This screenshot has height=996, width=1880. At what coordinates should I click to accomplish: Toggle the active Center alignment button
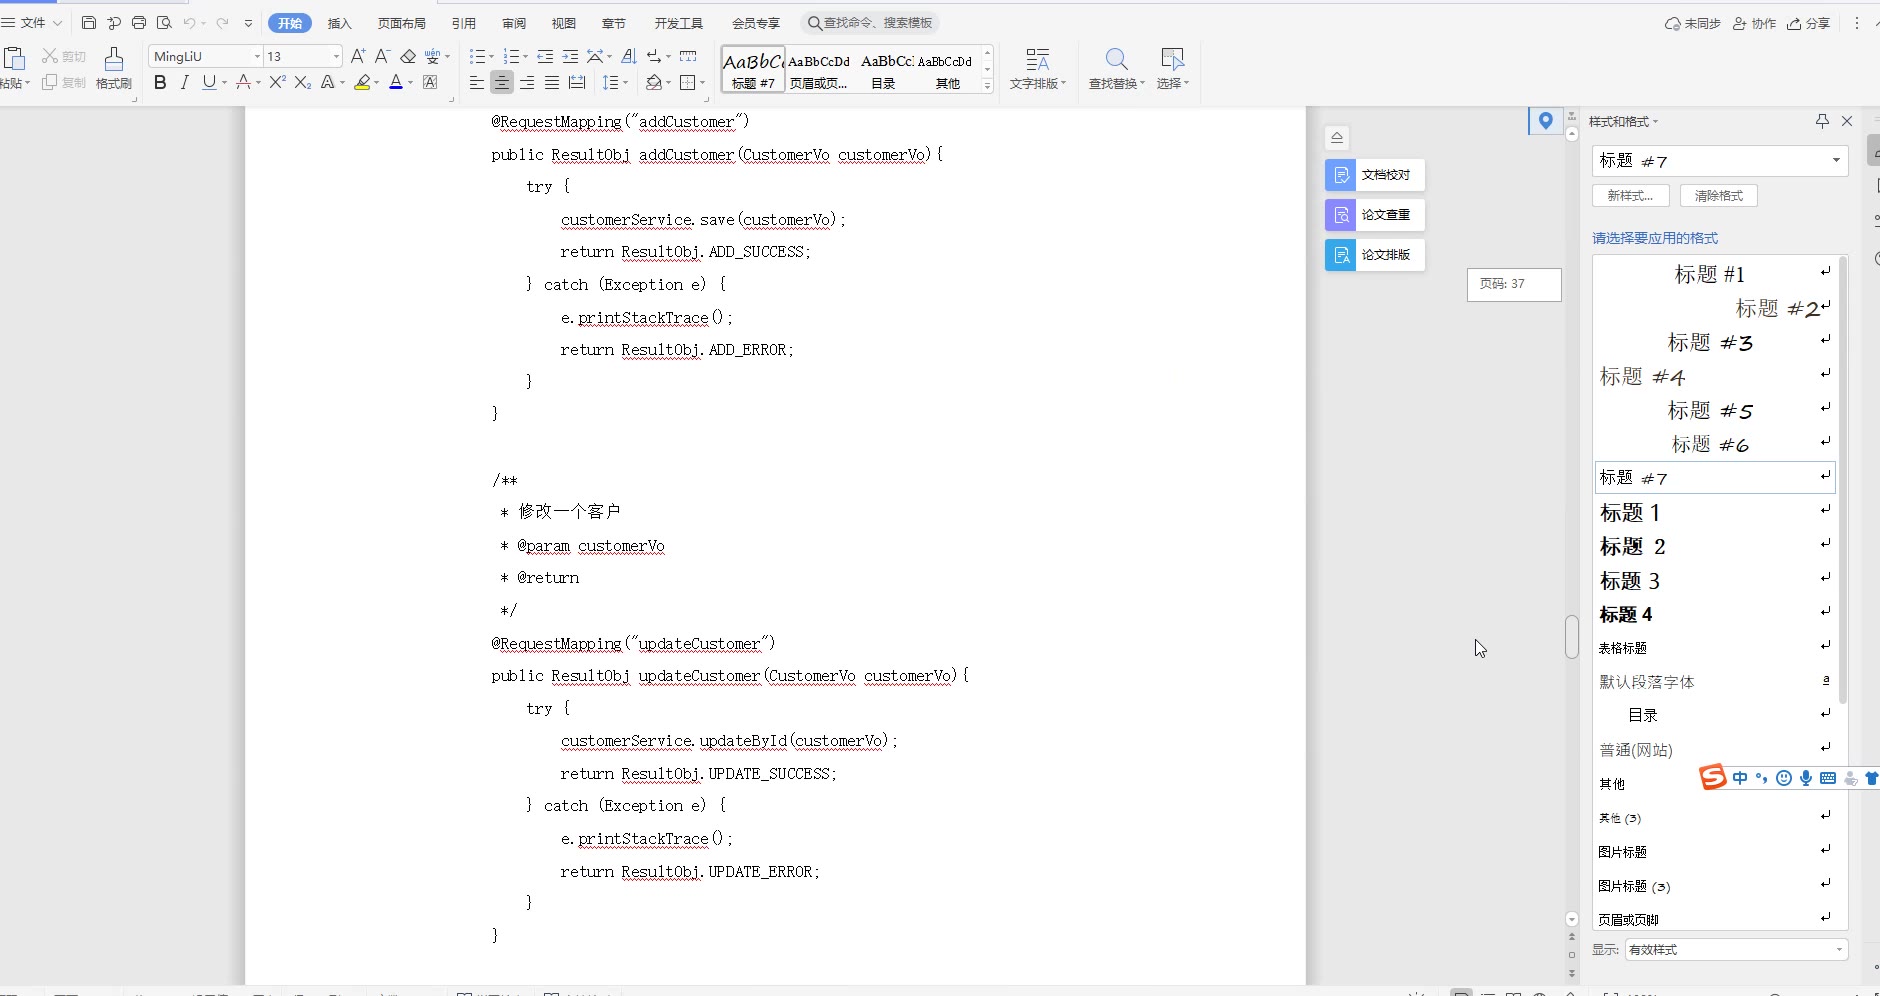tap(502, 82)
